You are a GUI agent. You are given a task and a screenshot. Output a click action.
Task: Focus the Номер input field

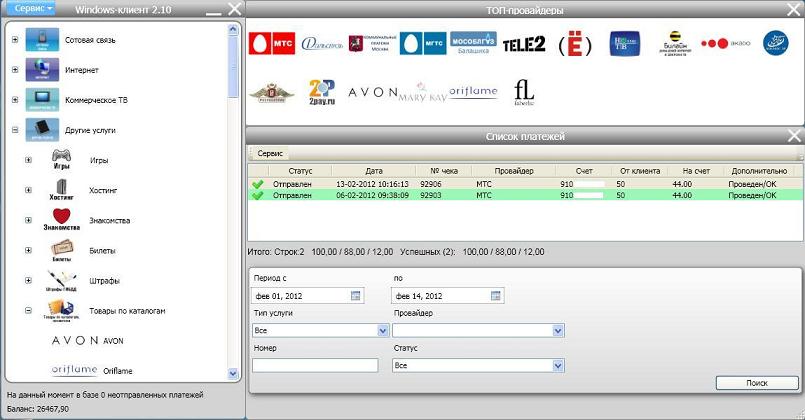pyautogui.click(x=315, y=365)
